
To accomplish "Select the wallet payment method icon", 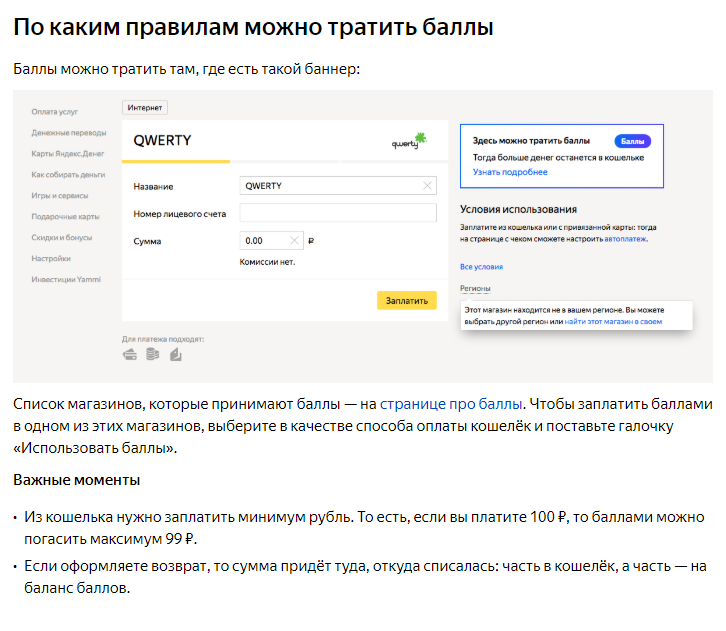I will tap(130, 355).
